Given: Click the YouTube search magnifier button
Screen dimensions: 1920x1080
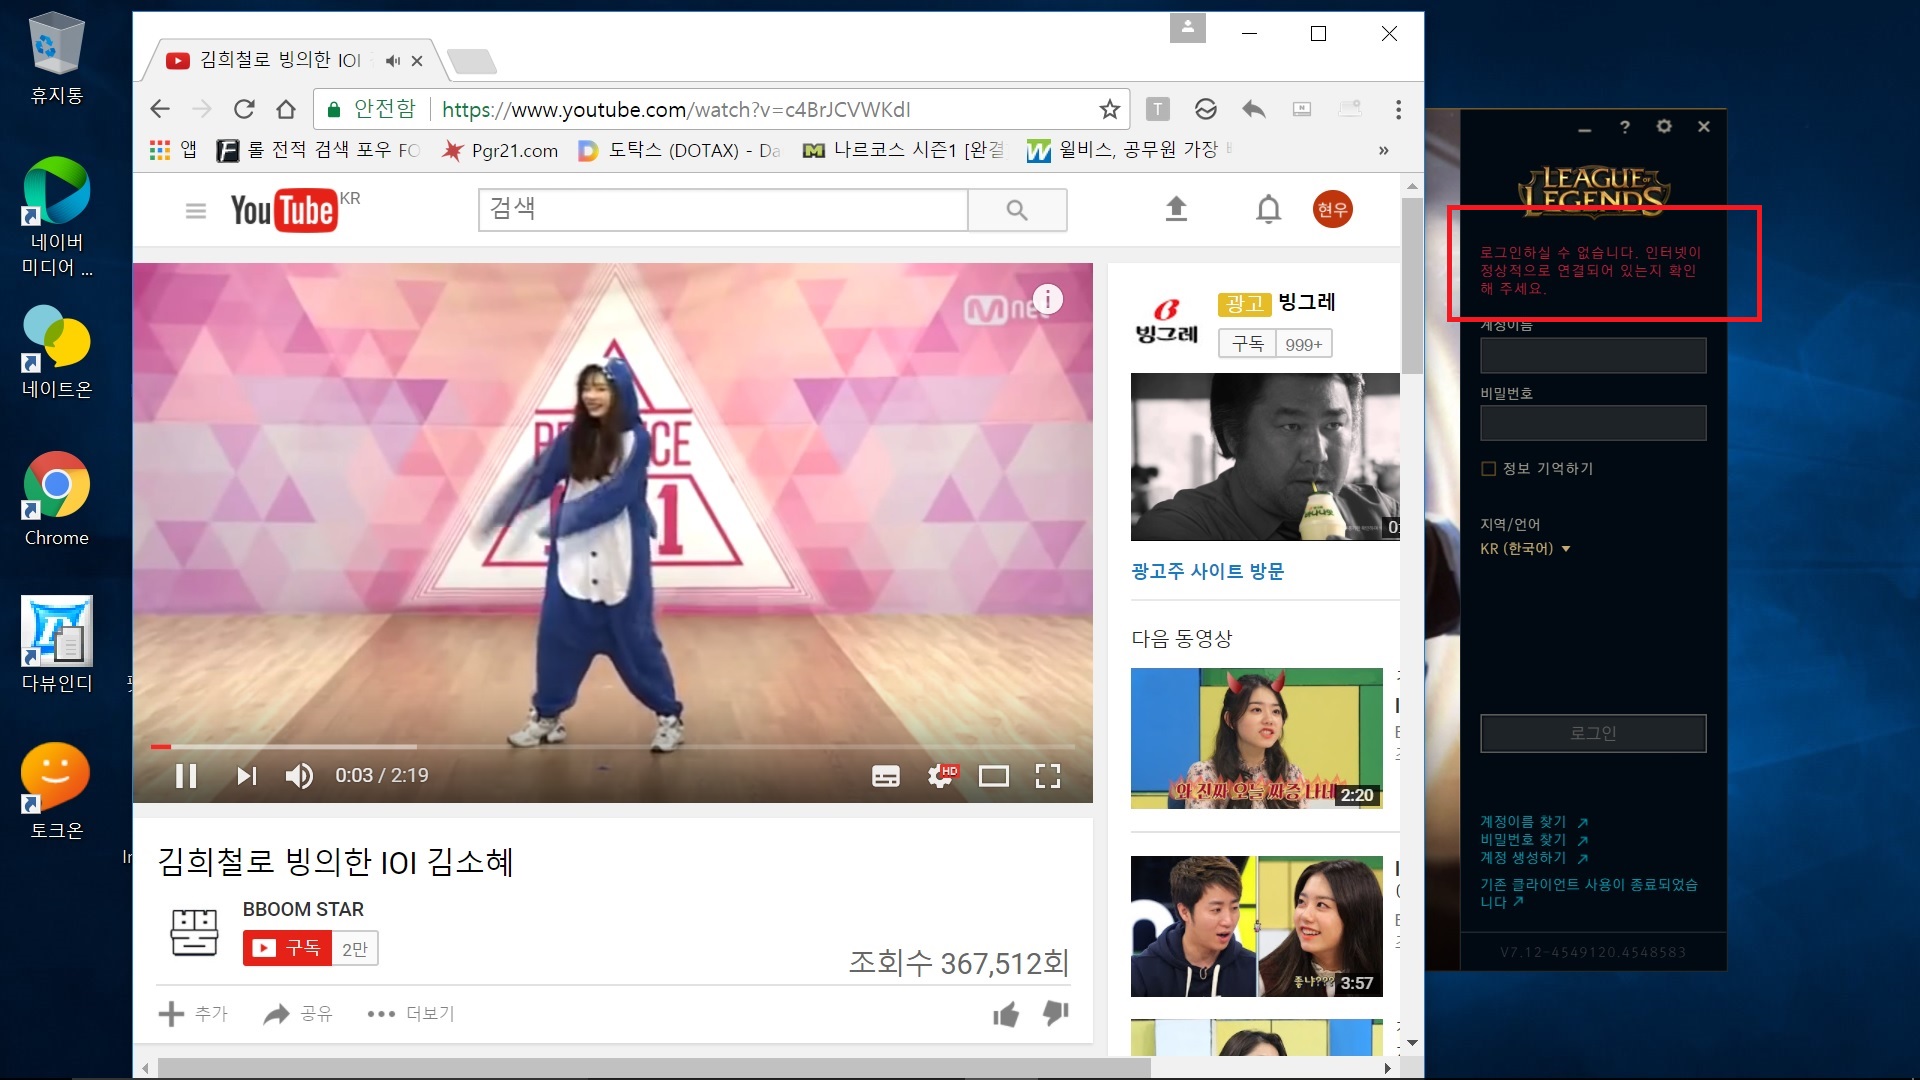Looking at the screenshot, I should [1017, 210].
